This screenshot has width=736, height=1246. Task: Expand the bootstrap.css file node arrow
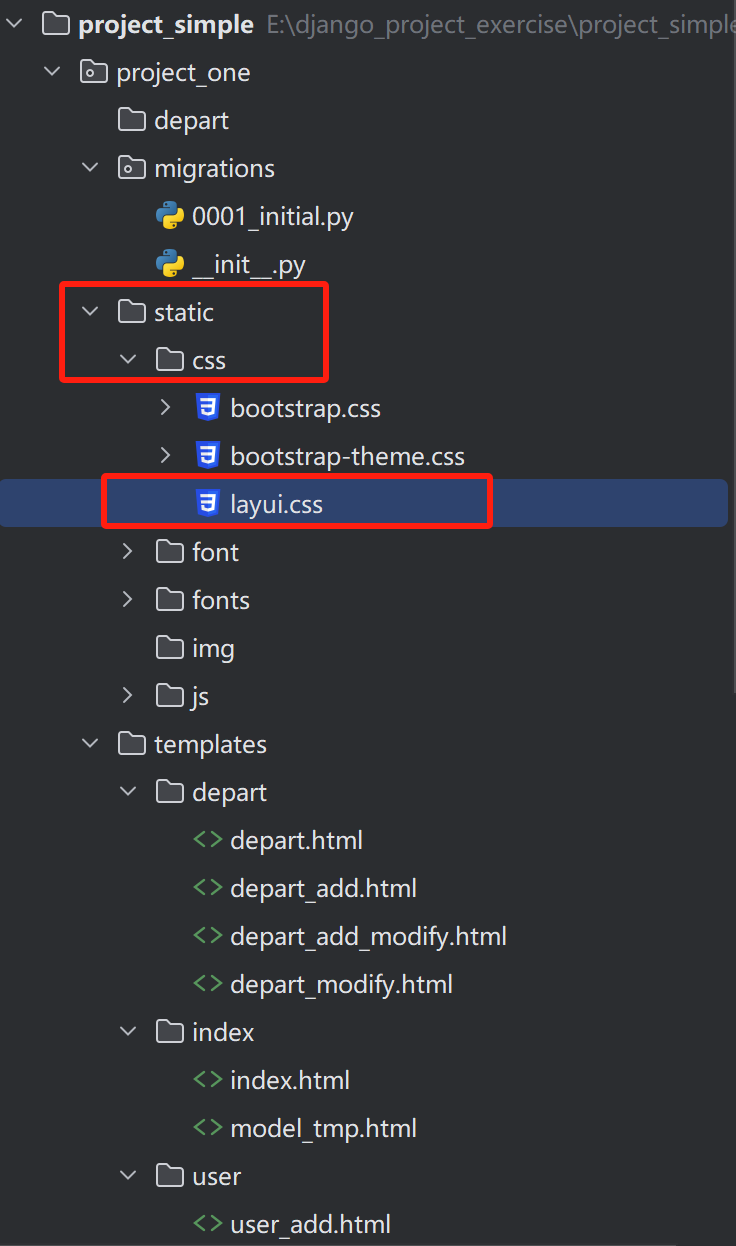[x=166, y=408]
